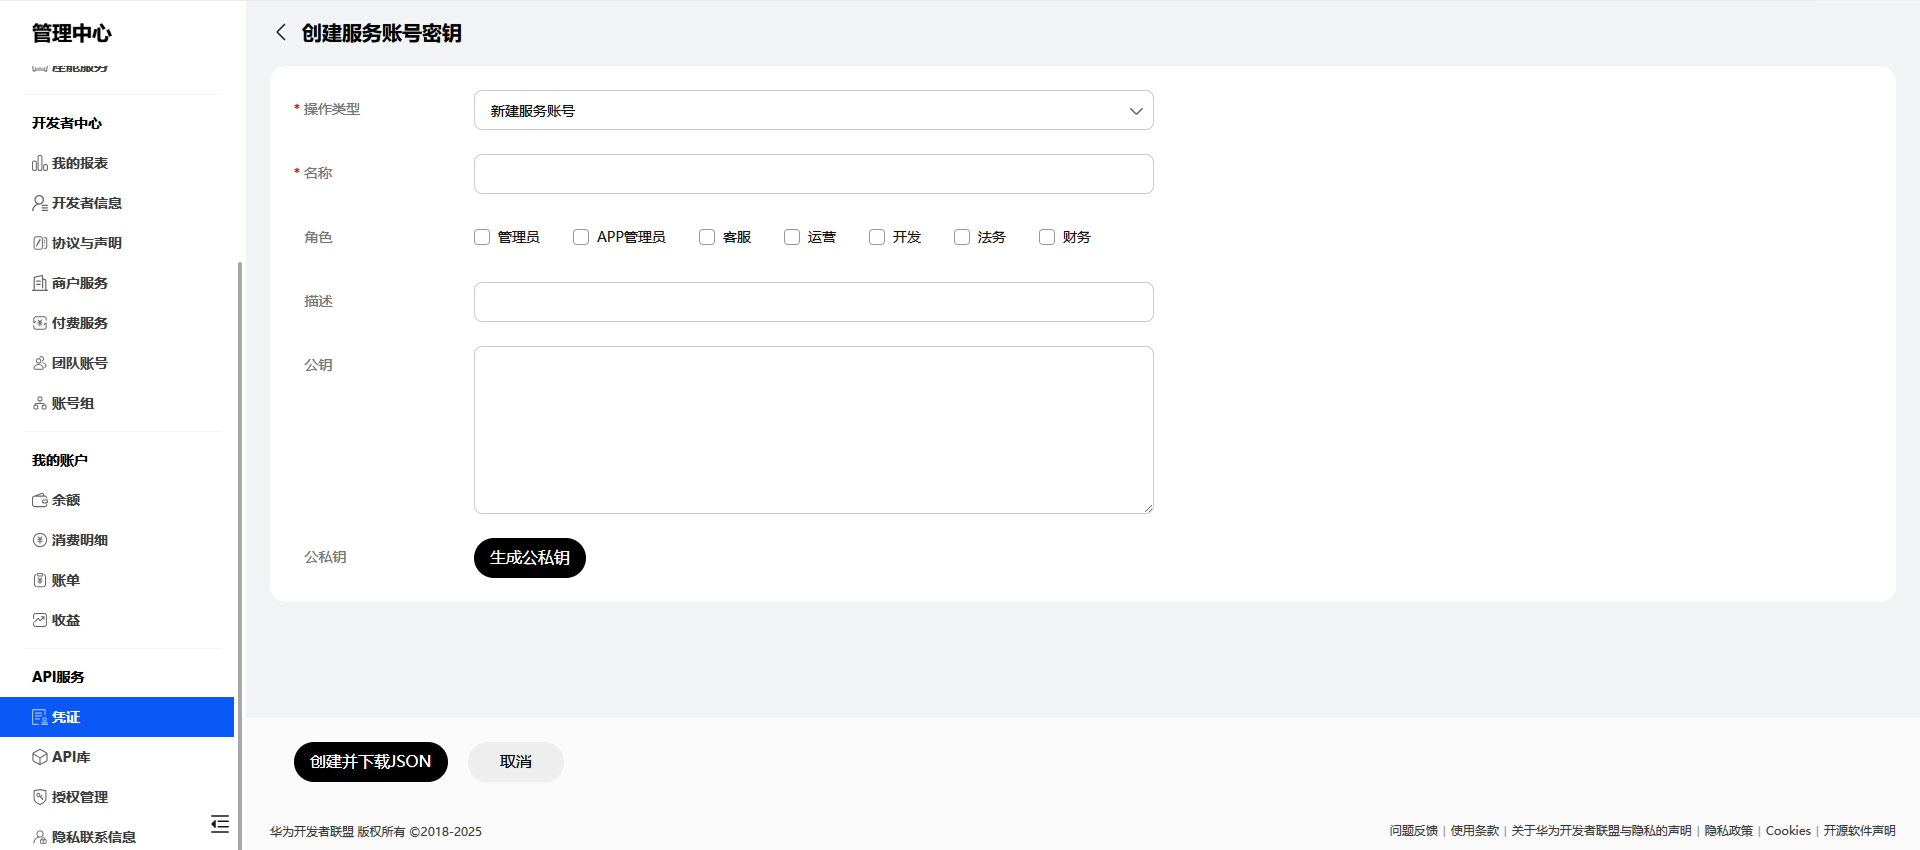Click the 创建并下载JSON button
Screen dimensions: 1920x850
coord(371,762)
